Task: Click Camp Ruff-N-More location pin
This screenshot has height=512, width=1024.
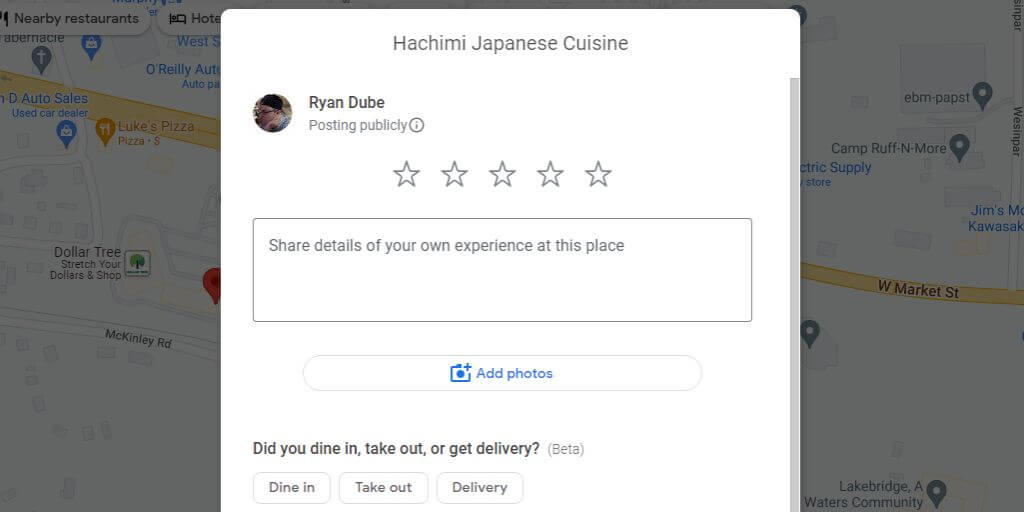Action: (959, 148)
